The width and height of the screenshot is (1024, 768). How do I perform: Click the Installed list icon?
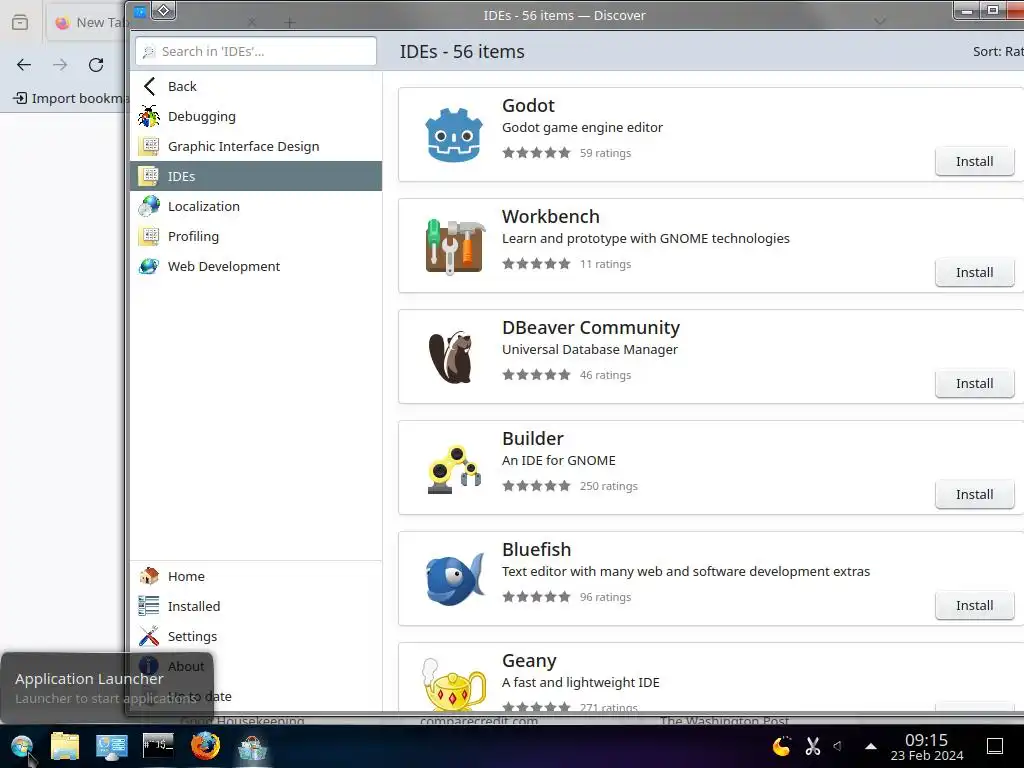[x=149, y=606]
